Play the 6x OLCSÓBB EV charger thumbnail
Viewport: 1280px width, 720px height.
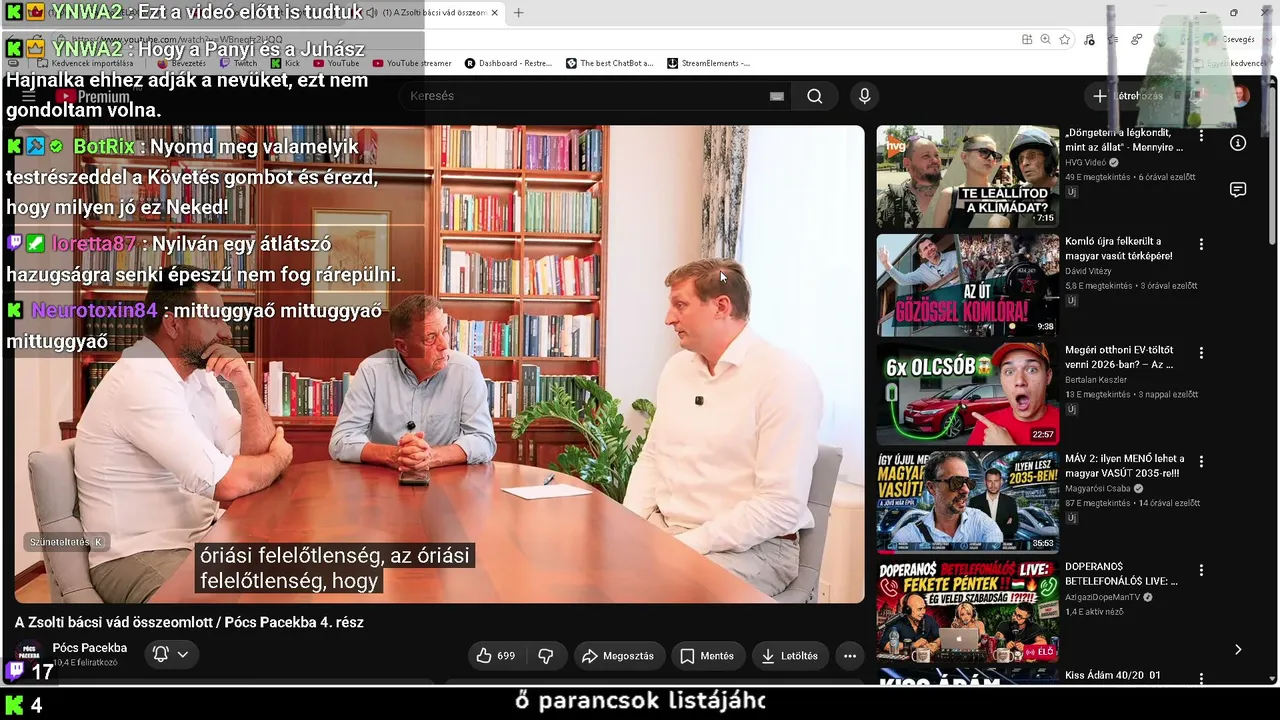click(968, 394)
